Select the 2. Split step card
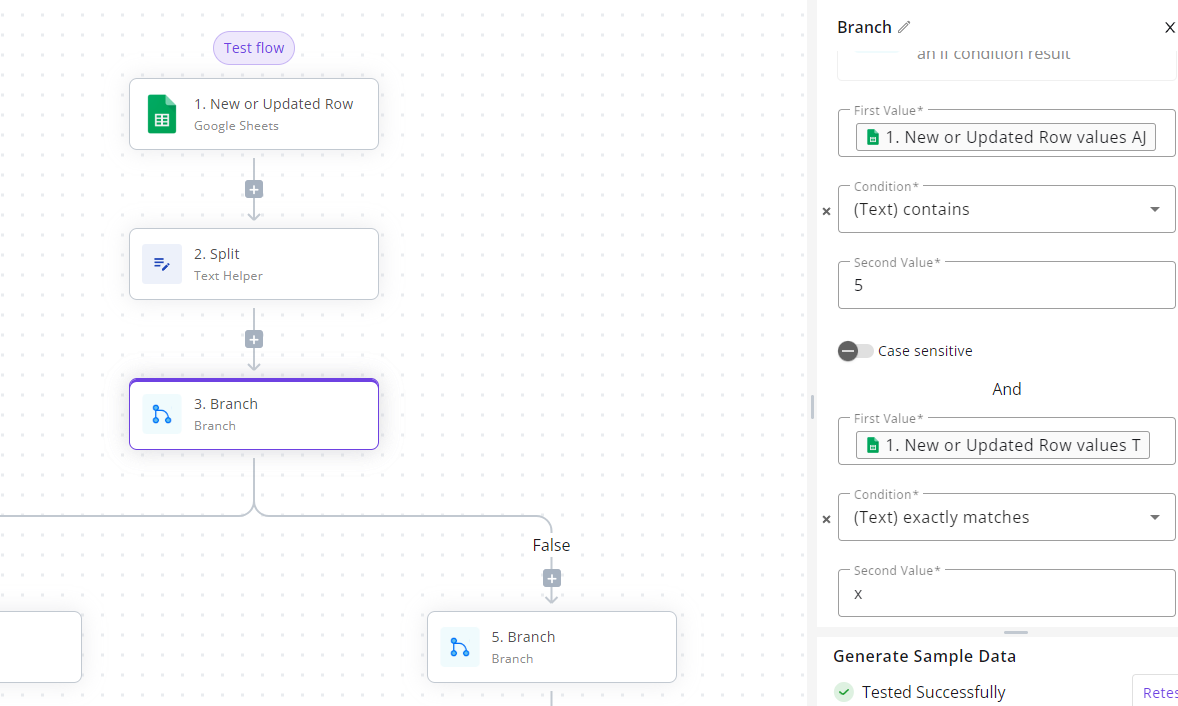The width and height of the screenshot is (1178, 706). click(254, 264)
